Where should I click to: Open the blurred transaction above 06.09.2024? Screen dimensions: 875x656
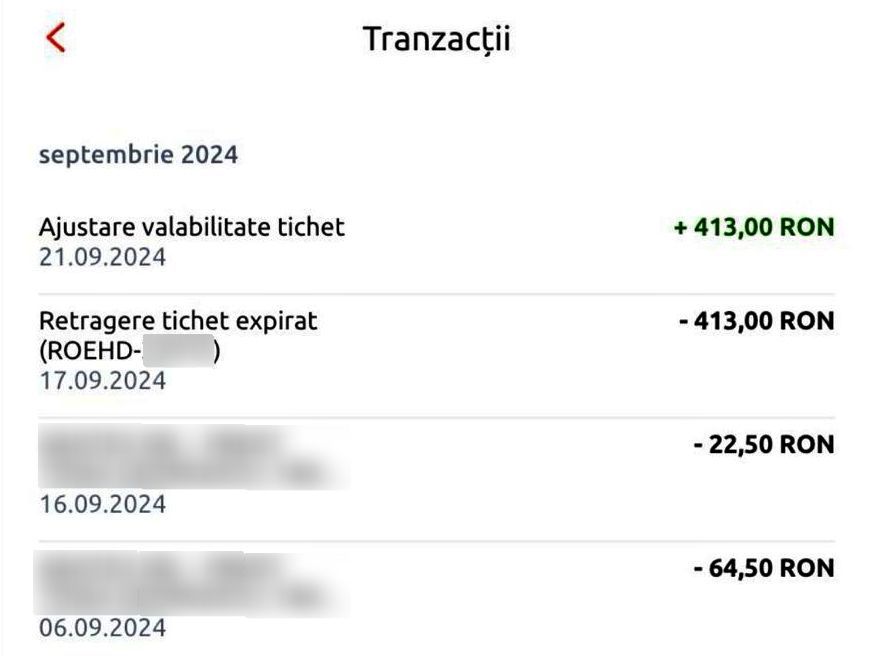(x=190, y=581)
